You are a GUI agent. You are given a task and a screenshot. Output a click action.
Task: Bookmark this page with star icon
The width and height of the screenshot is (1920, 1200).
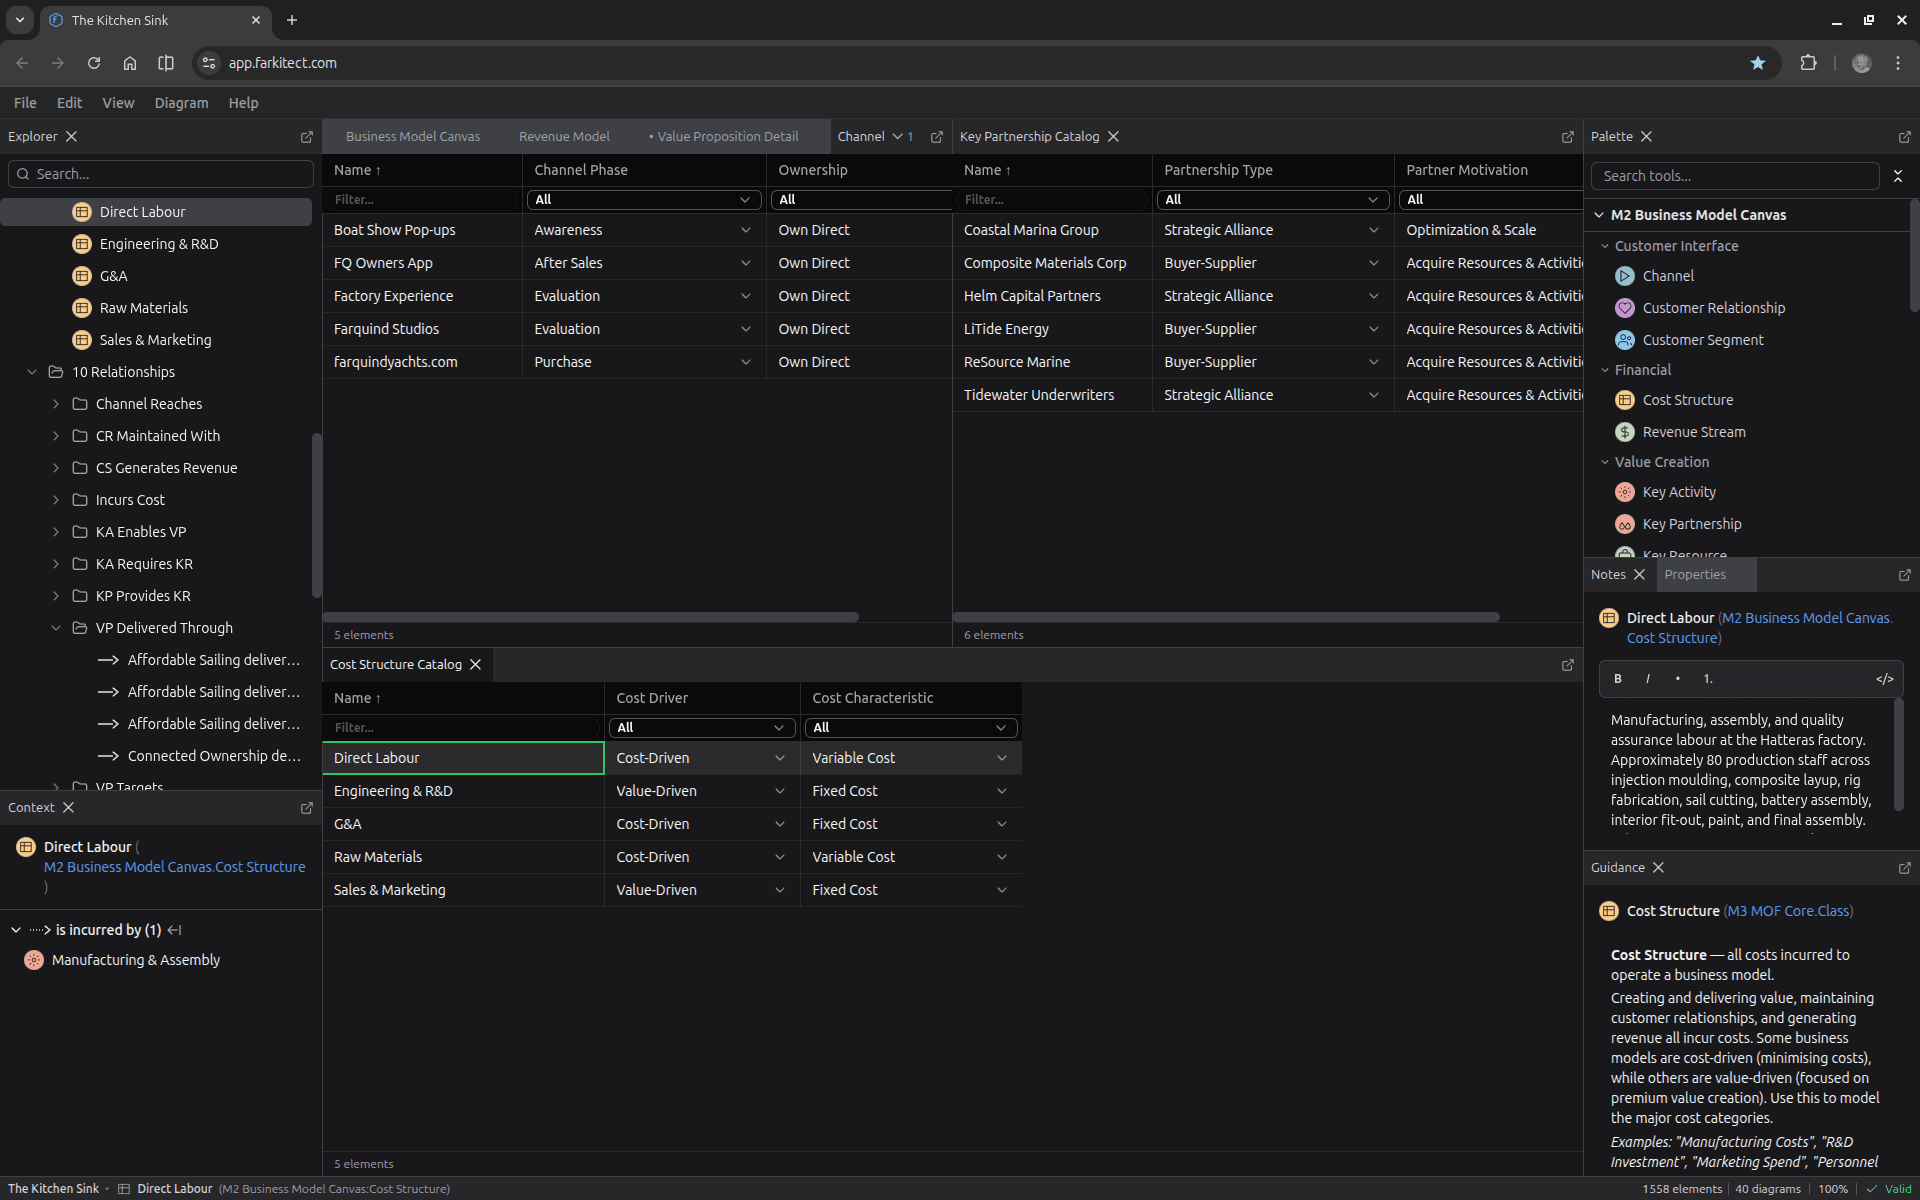[x=1758, y=63]
